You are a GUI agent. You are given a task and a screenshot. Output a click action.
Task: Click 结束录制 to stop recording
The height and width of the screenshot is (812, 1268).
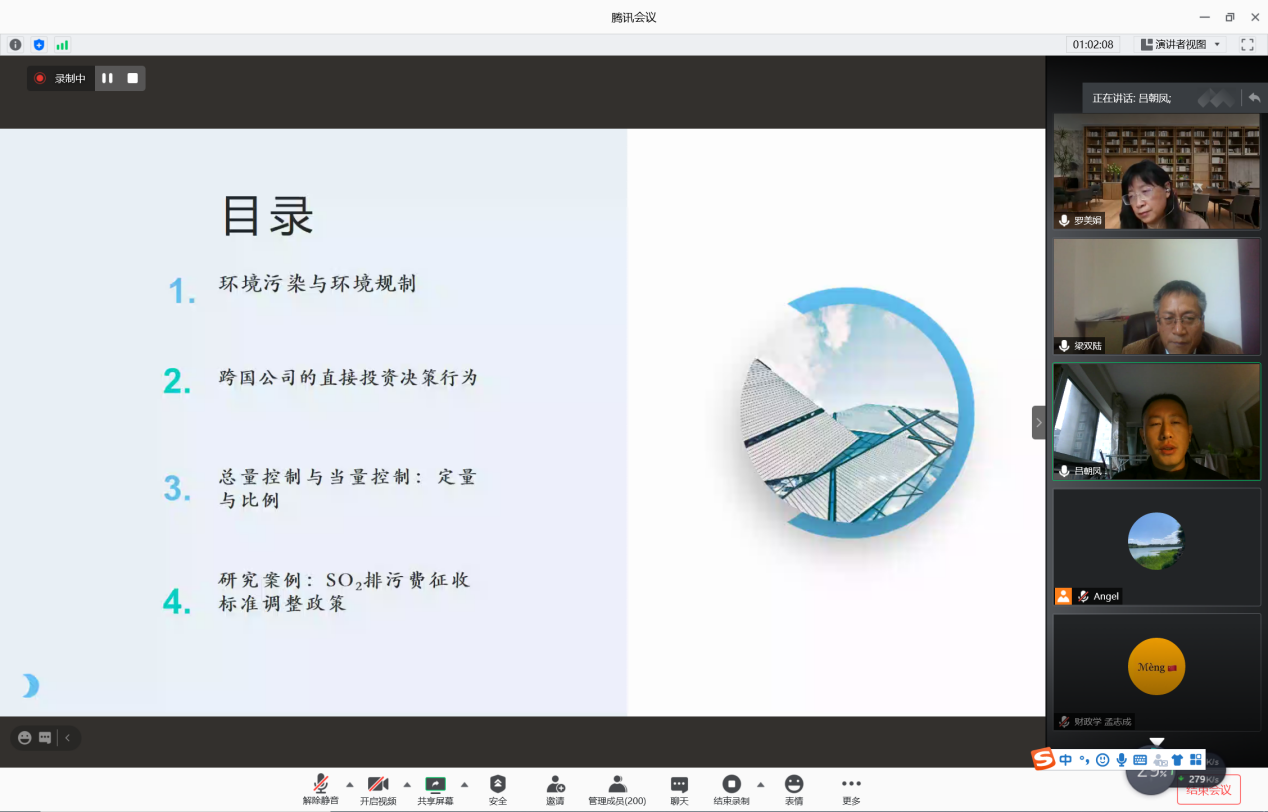click(x=731, y=785)
